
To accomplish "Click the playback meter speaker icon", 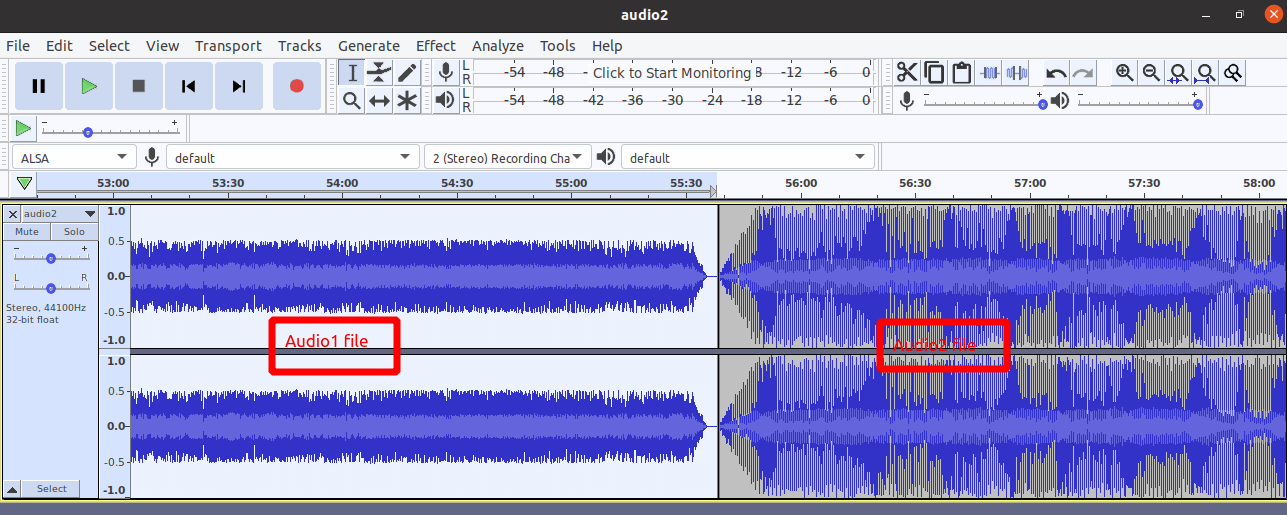I will (x=446, y=100).
